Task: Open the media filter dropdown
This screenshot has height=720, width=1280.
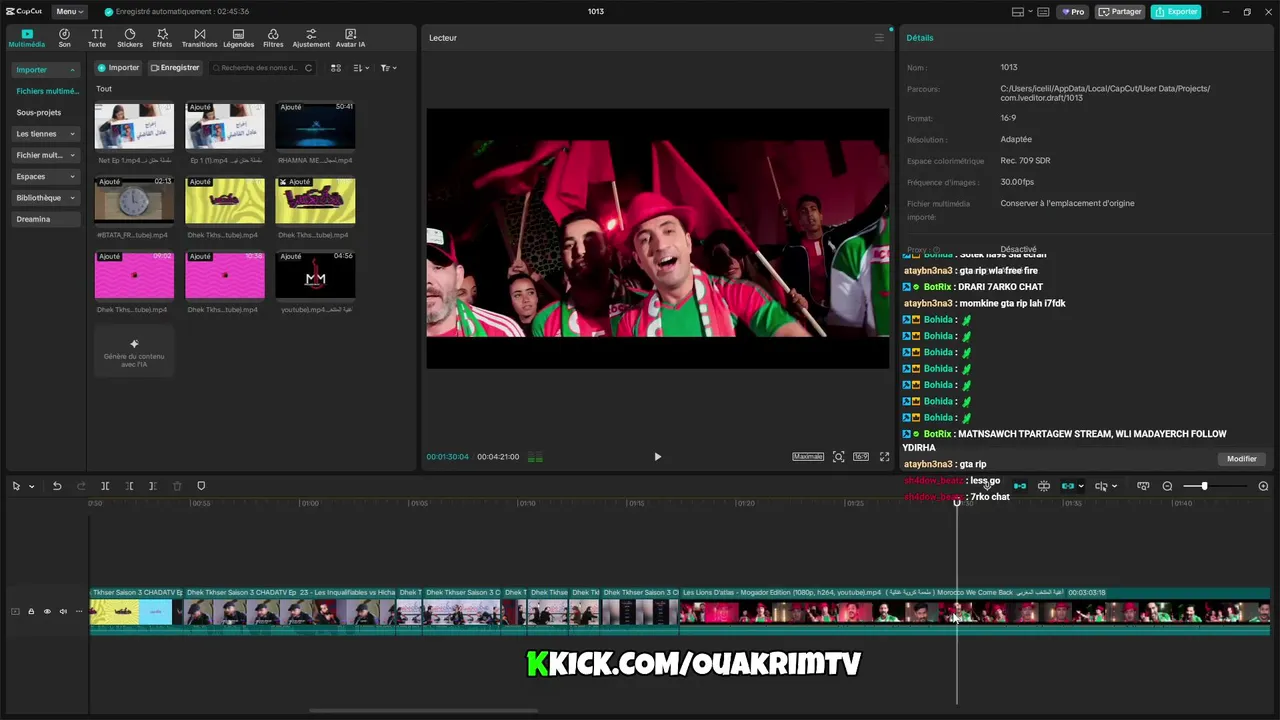Action: pyautogui.click(x=388, y=68)
